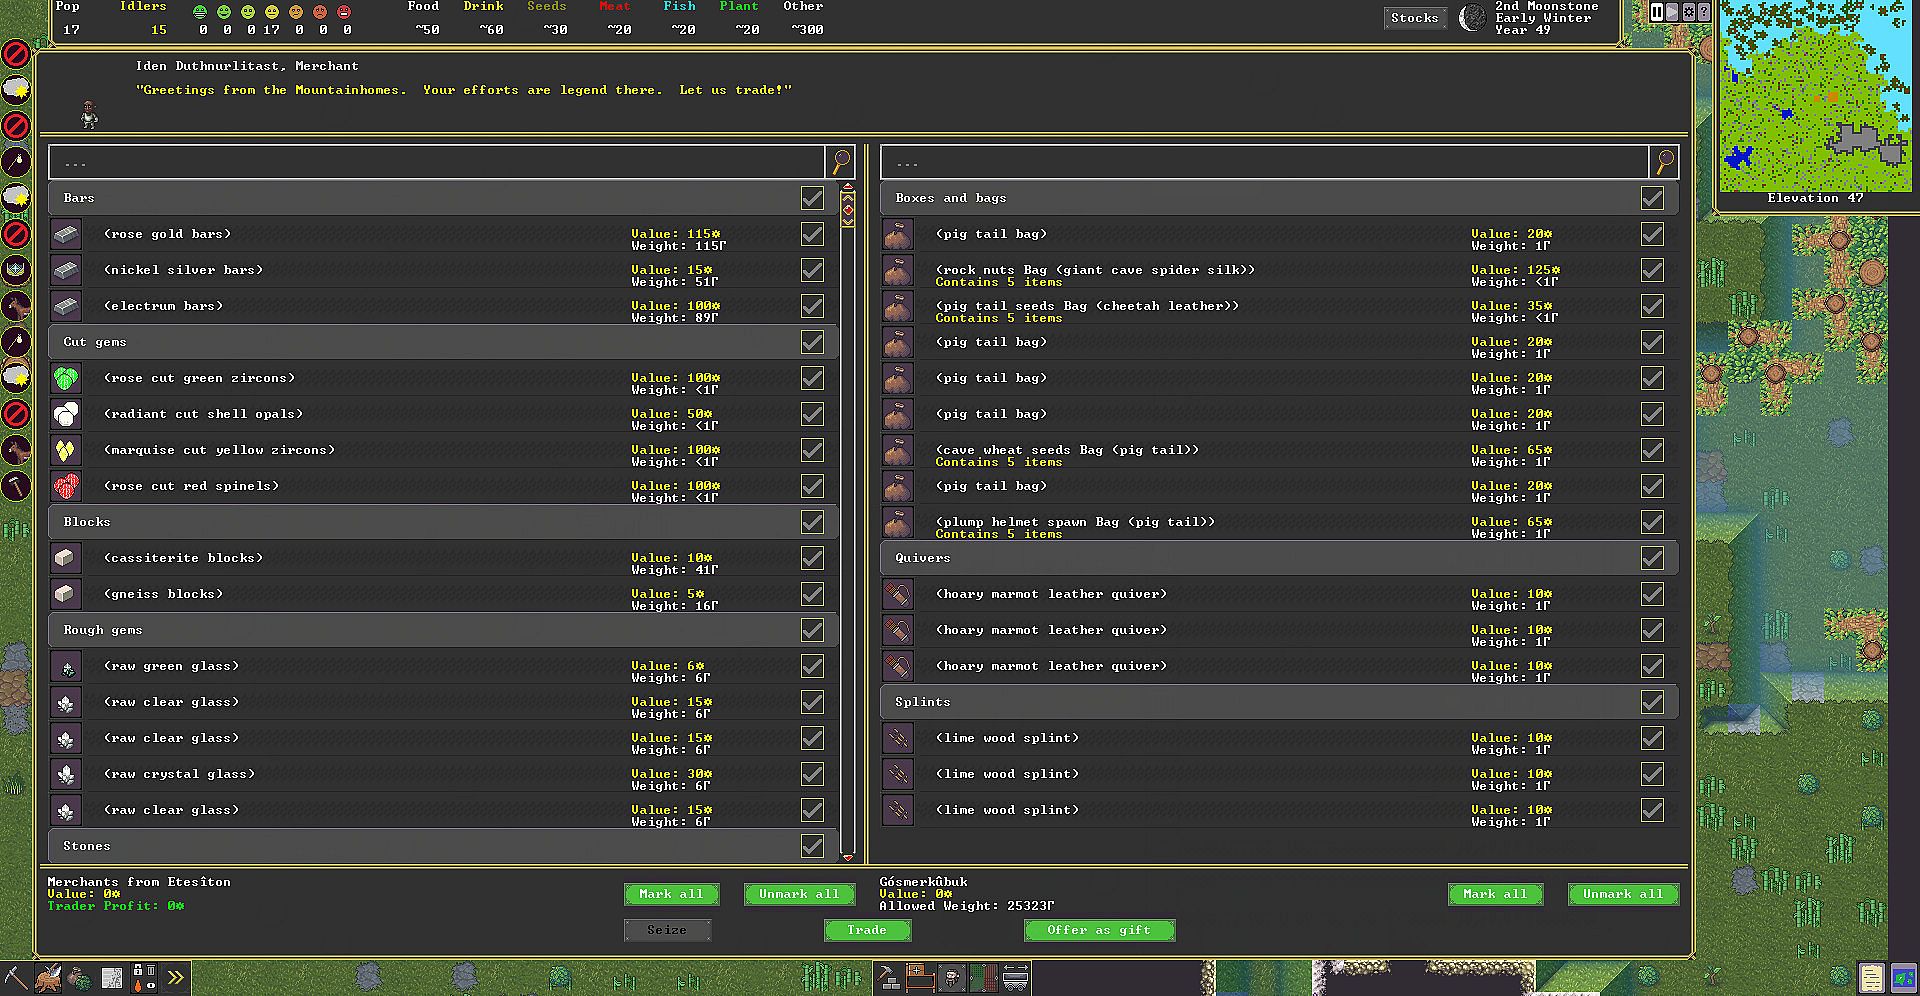Image resolution: width=1920 pixels, height=996 pixels.
Task: Click the merchant list search magnifier icon
Action: pos(841,161)
